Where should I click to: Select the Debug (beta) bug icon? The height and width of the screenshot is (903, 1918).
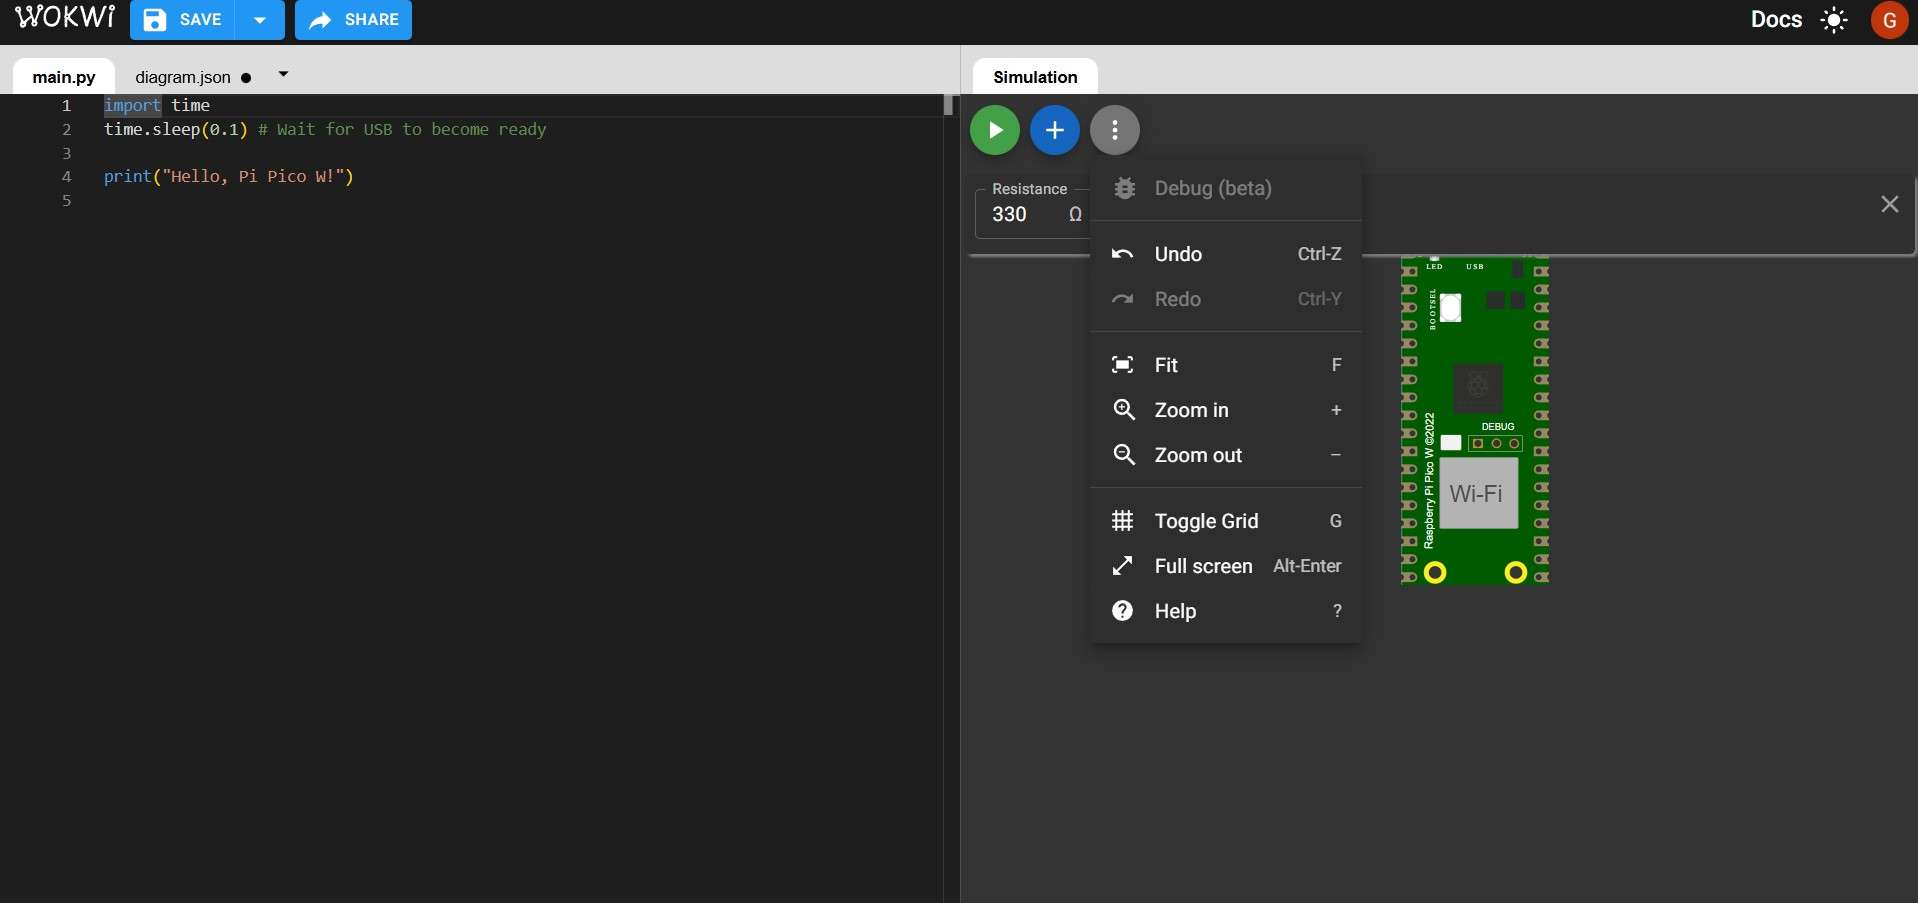1124,188
